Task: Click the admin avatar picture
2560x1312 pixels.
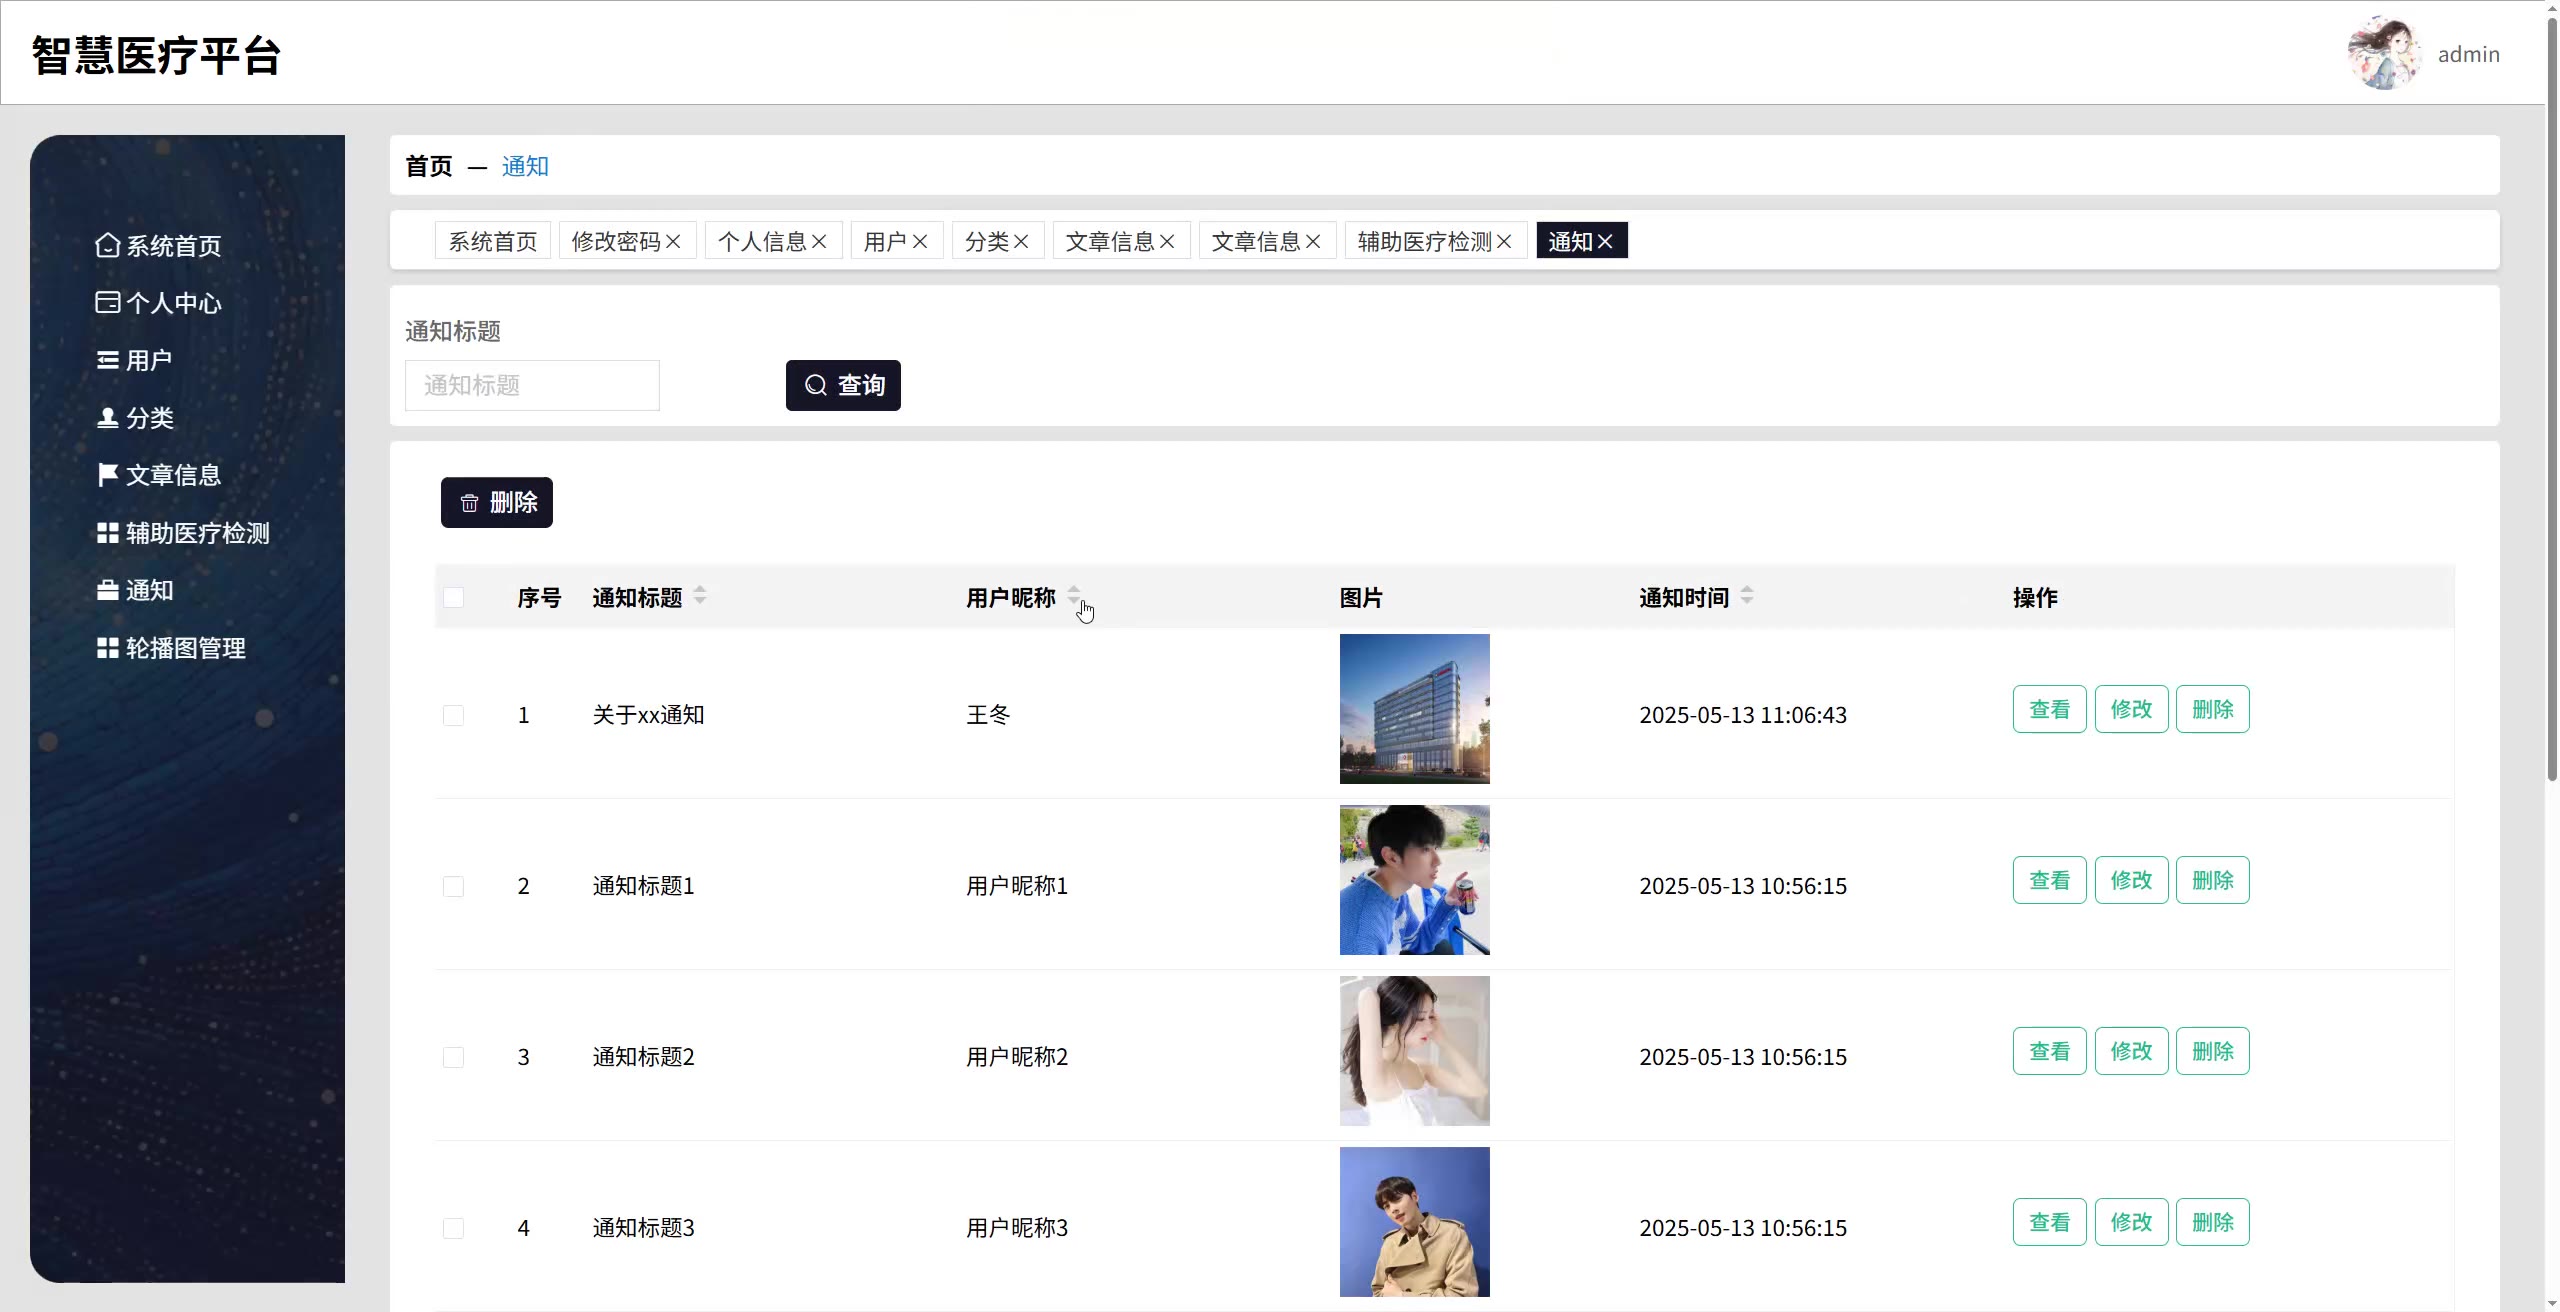Action: 2384,53
